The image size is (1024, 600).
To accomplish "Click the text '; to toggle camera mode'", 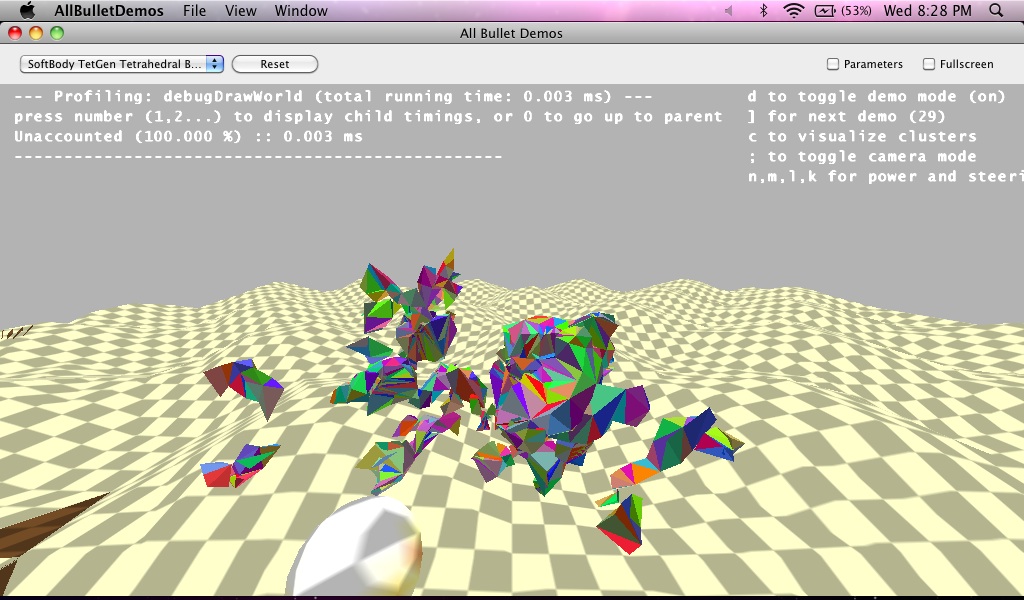I will 862,157.
